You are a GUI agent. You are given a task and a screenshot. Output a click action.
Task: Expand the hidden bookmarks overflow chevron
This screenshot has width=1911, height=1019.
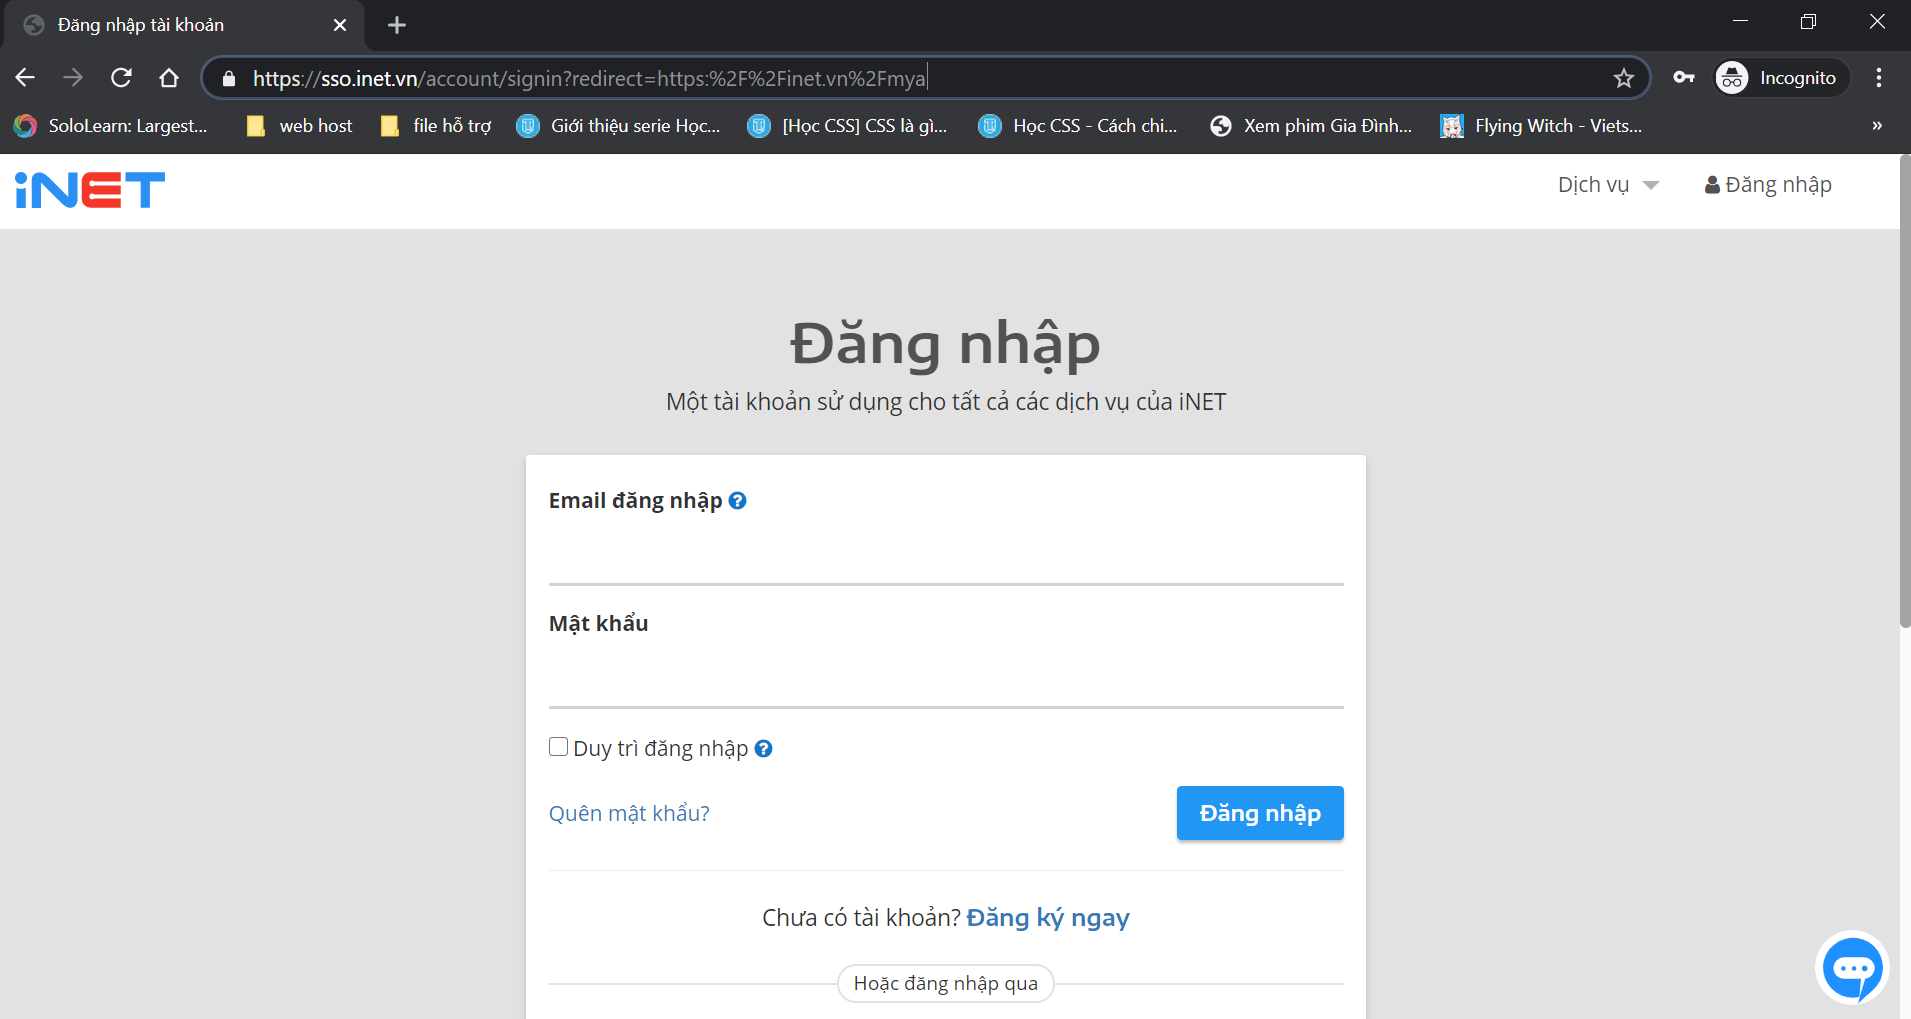[1876, 125]
